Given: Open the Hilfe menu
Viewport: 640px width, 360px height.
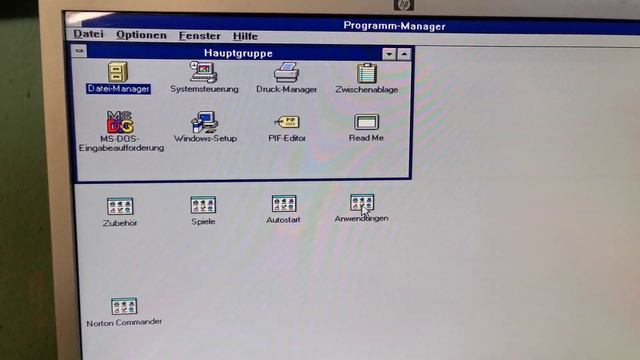Looking at the screenshot, I should [245, 36].
